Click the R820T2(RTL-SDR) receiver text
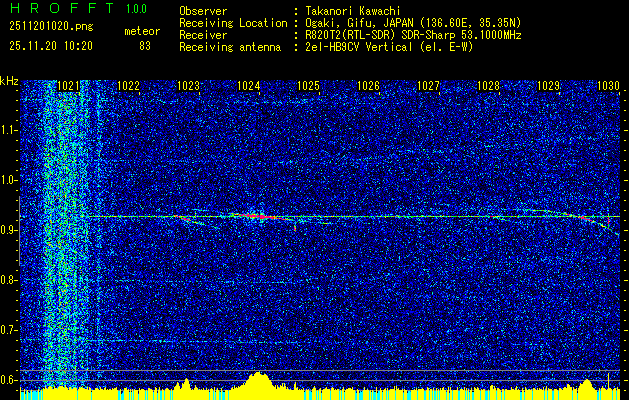 pyautogui.click(x=413, y=35)
